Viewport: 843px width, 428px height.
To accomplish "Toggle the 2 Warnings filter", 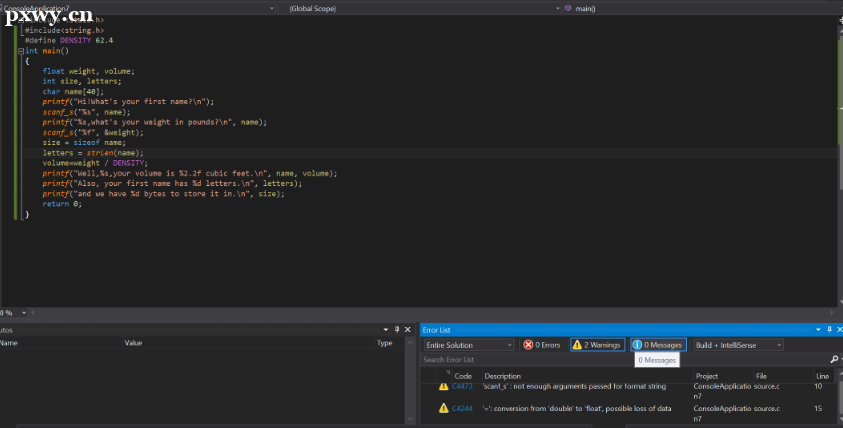I will [597, 345].
